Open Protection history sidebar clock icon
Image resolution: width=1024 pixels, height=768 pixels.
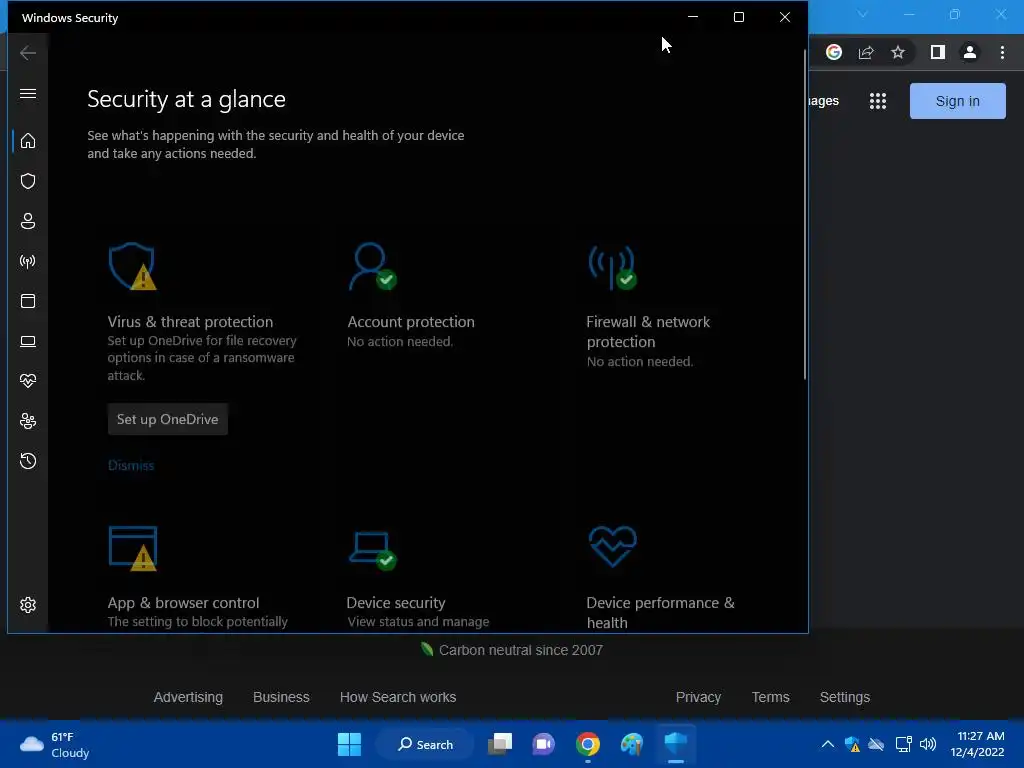[x=28, y=461]
